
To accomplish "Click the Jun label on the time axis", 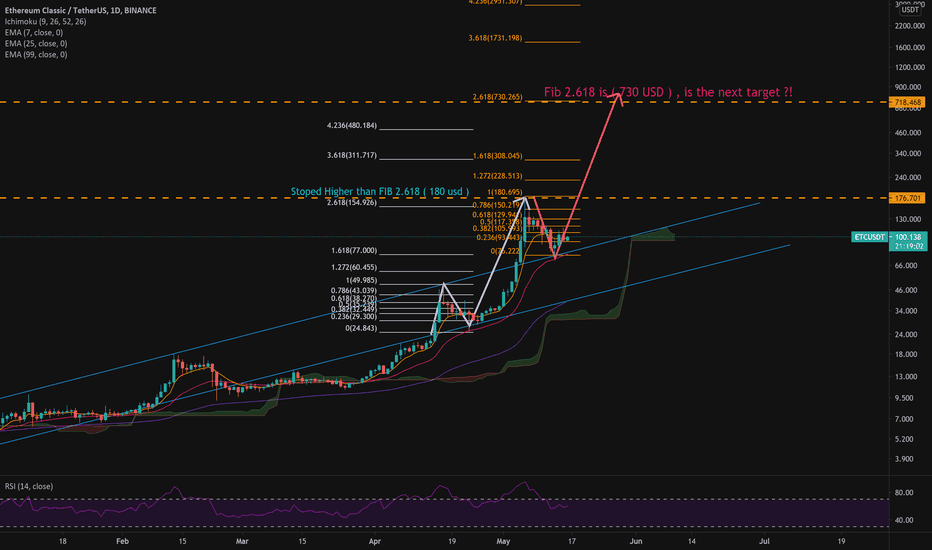I will tap(636, 541).
